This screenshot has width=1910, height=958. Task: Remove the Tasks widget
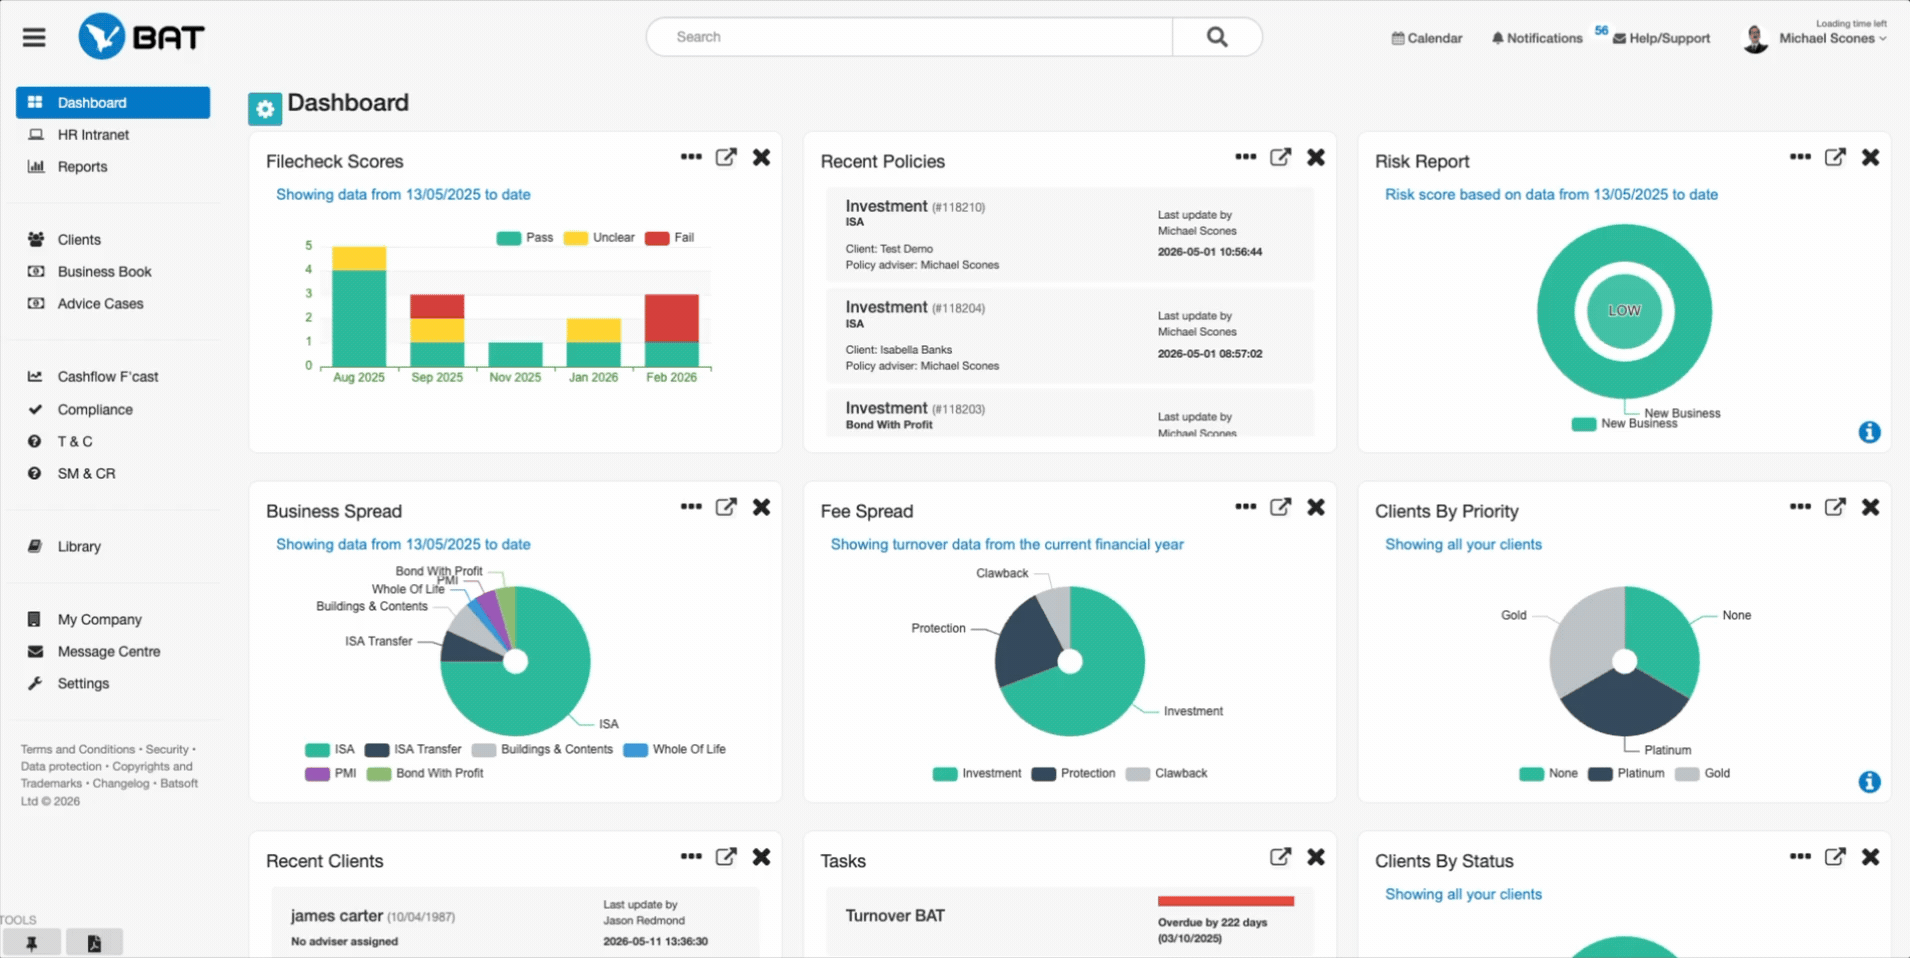tap(1316, 857)
